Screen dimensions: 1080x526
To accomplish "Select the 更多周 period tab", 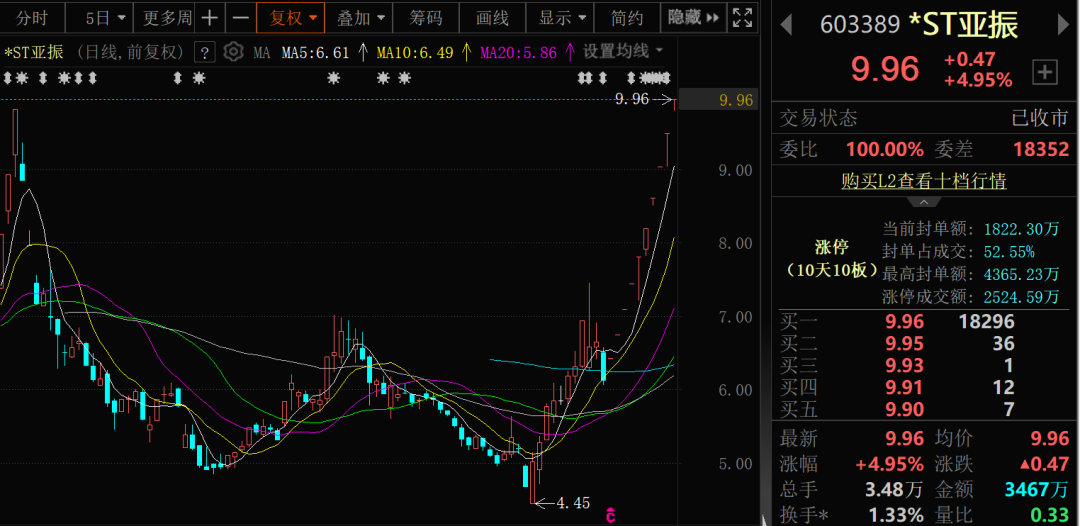I will pyautogui.click(x=167, y=18).
